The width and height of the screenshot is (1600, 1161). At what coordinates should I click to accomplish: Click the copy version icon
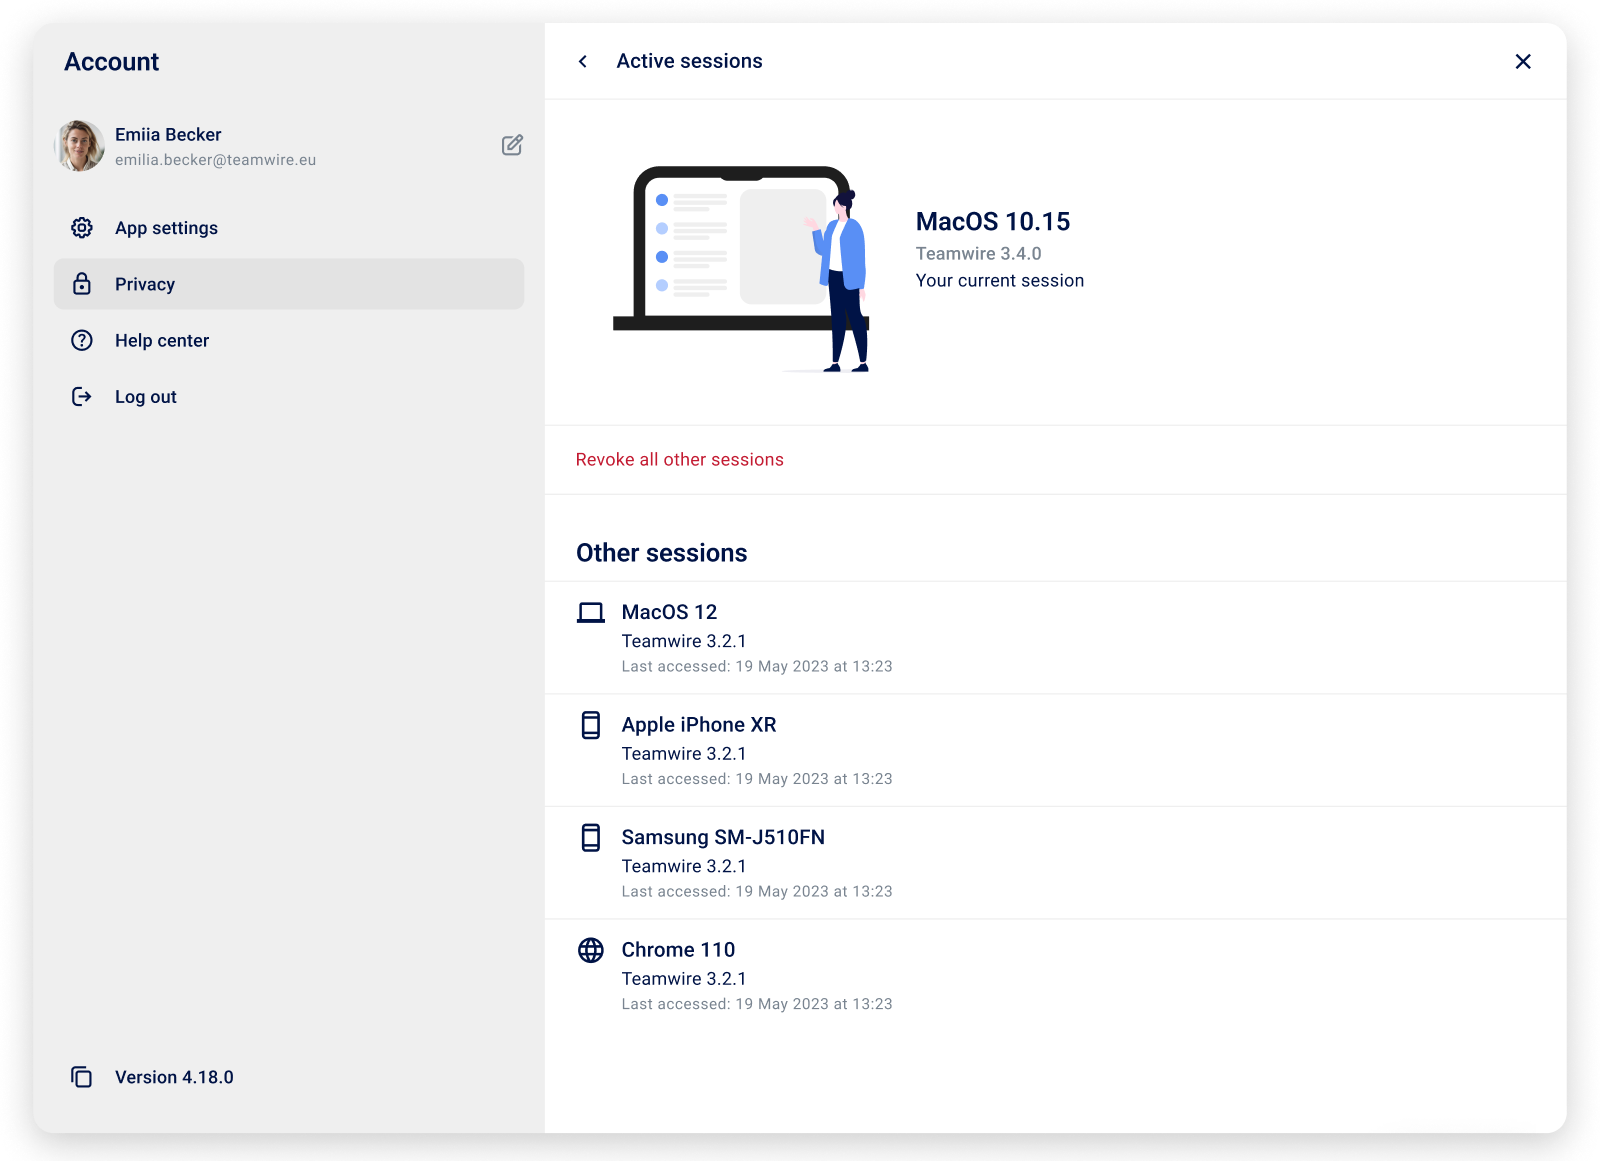(82, 1077)
